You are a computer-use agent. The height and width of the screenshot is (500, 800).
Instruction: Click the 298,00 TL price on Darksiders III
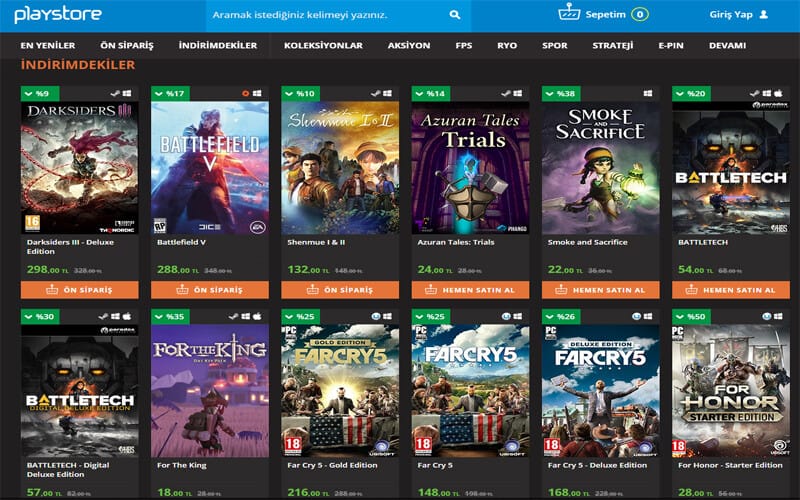coord(47,269)
